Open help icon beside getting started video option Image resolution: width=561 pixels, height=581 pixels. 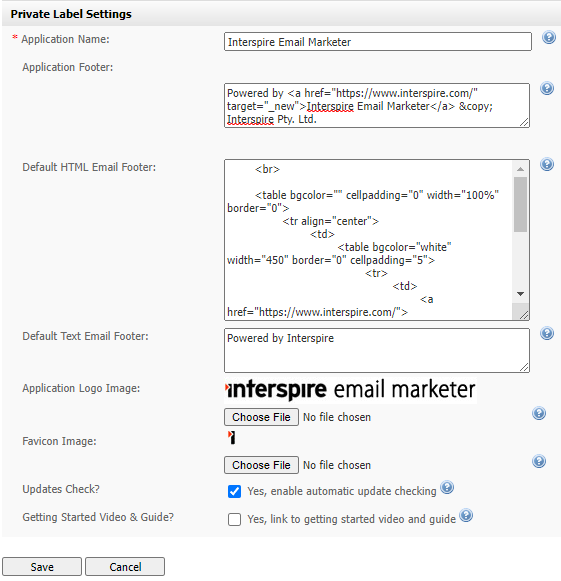point(466,515)
